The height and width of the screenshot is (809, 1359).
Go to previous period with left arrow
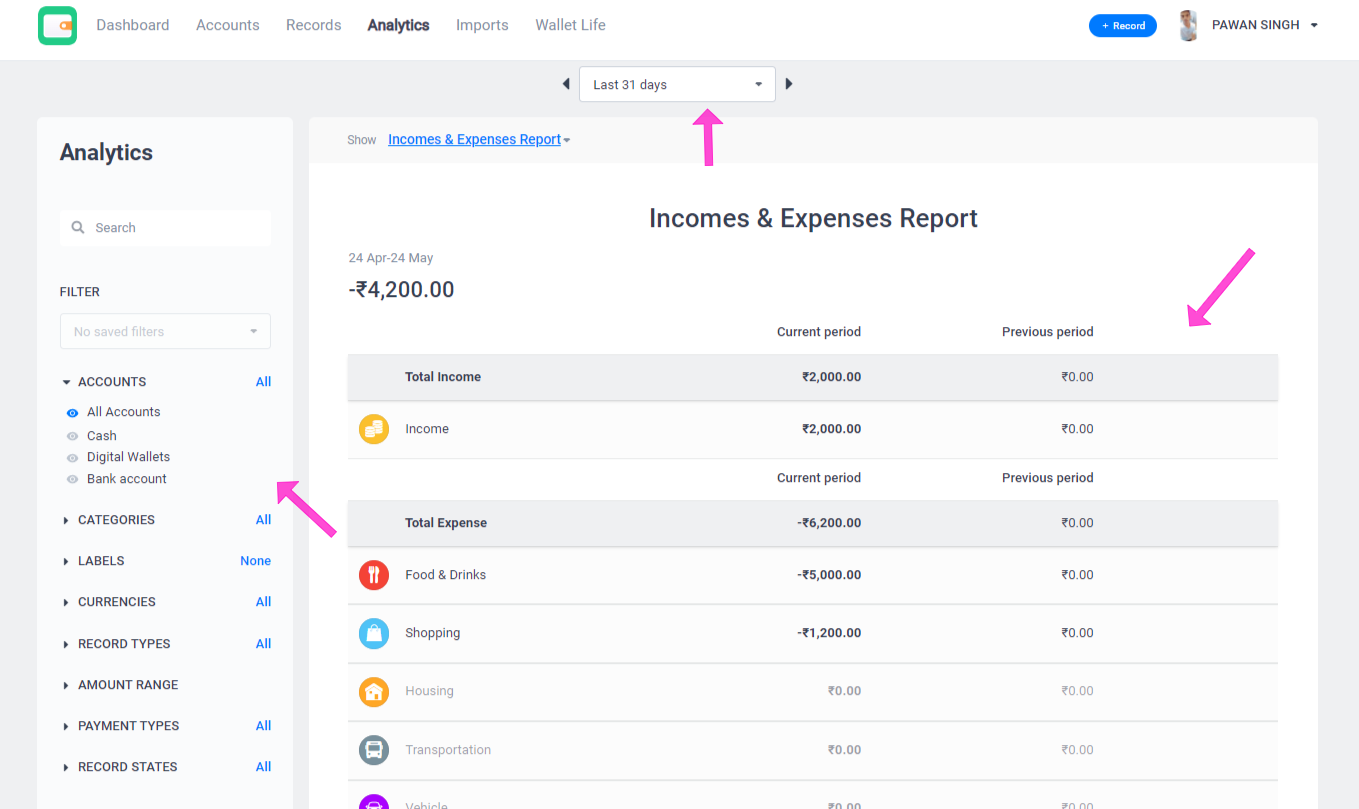pyautogui.click(x=566, y=84)
